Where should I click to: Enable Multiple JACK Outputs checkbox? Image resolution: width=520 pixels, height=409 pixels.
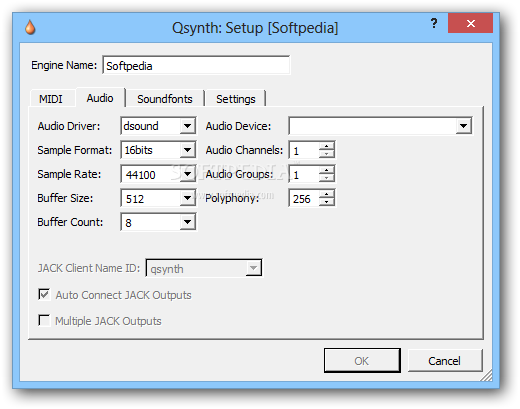44,321
